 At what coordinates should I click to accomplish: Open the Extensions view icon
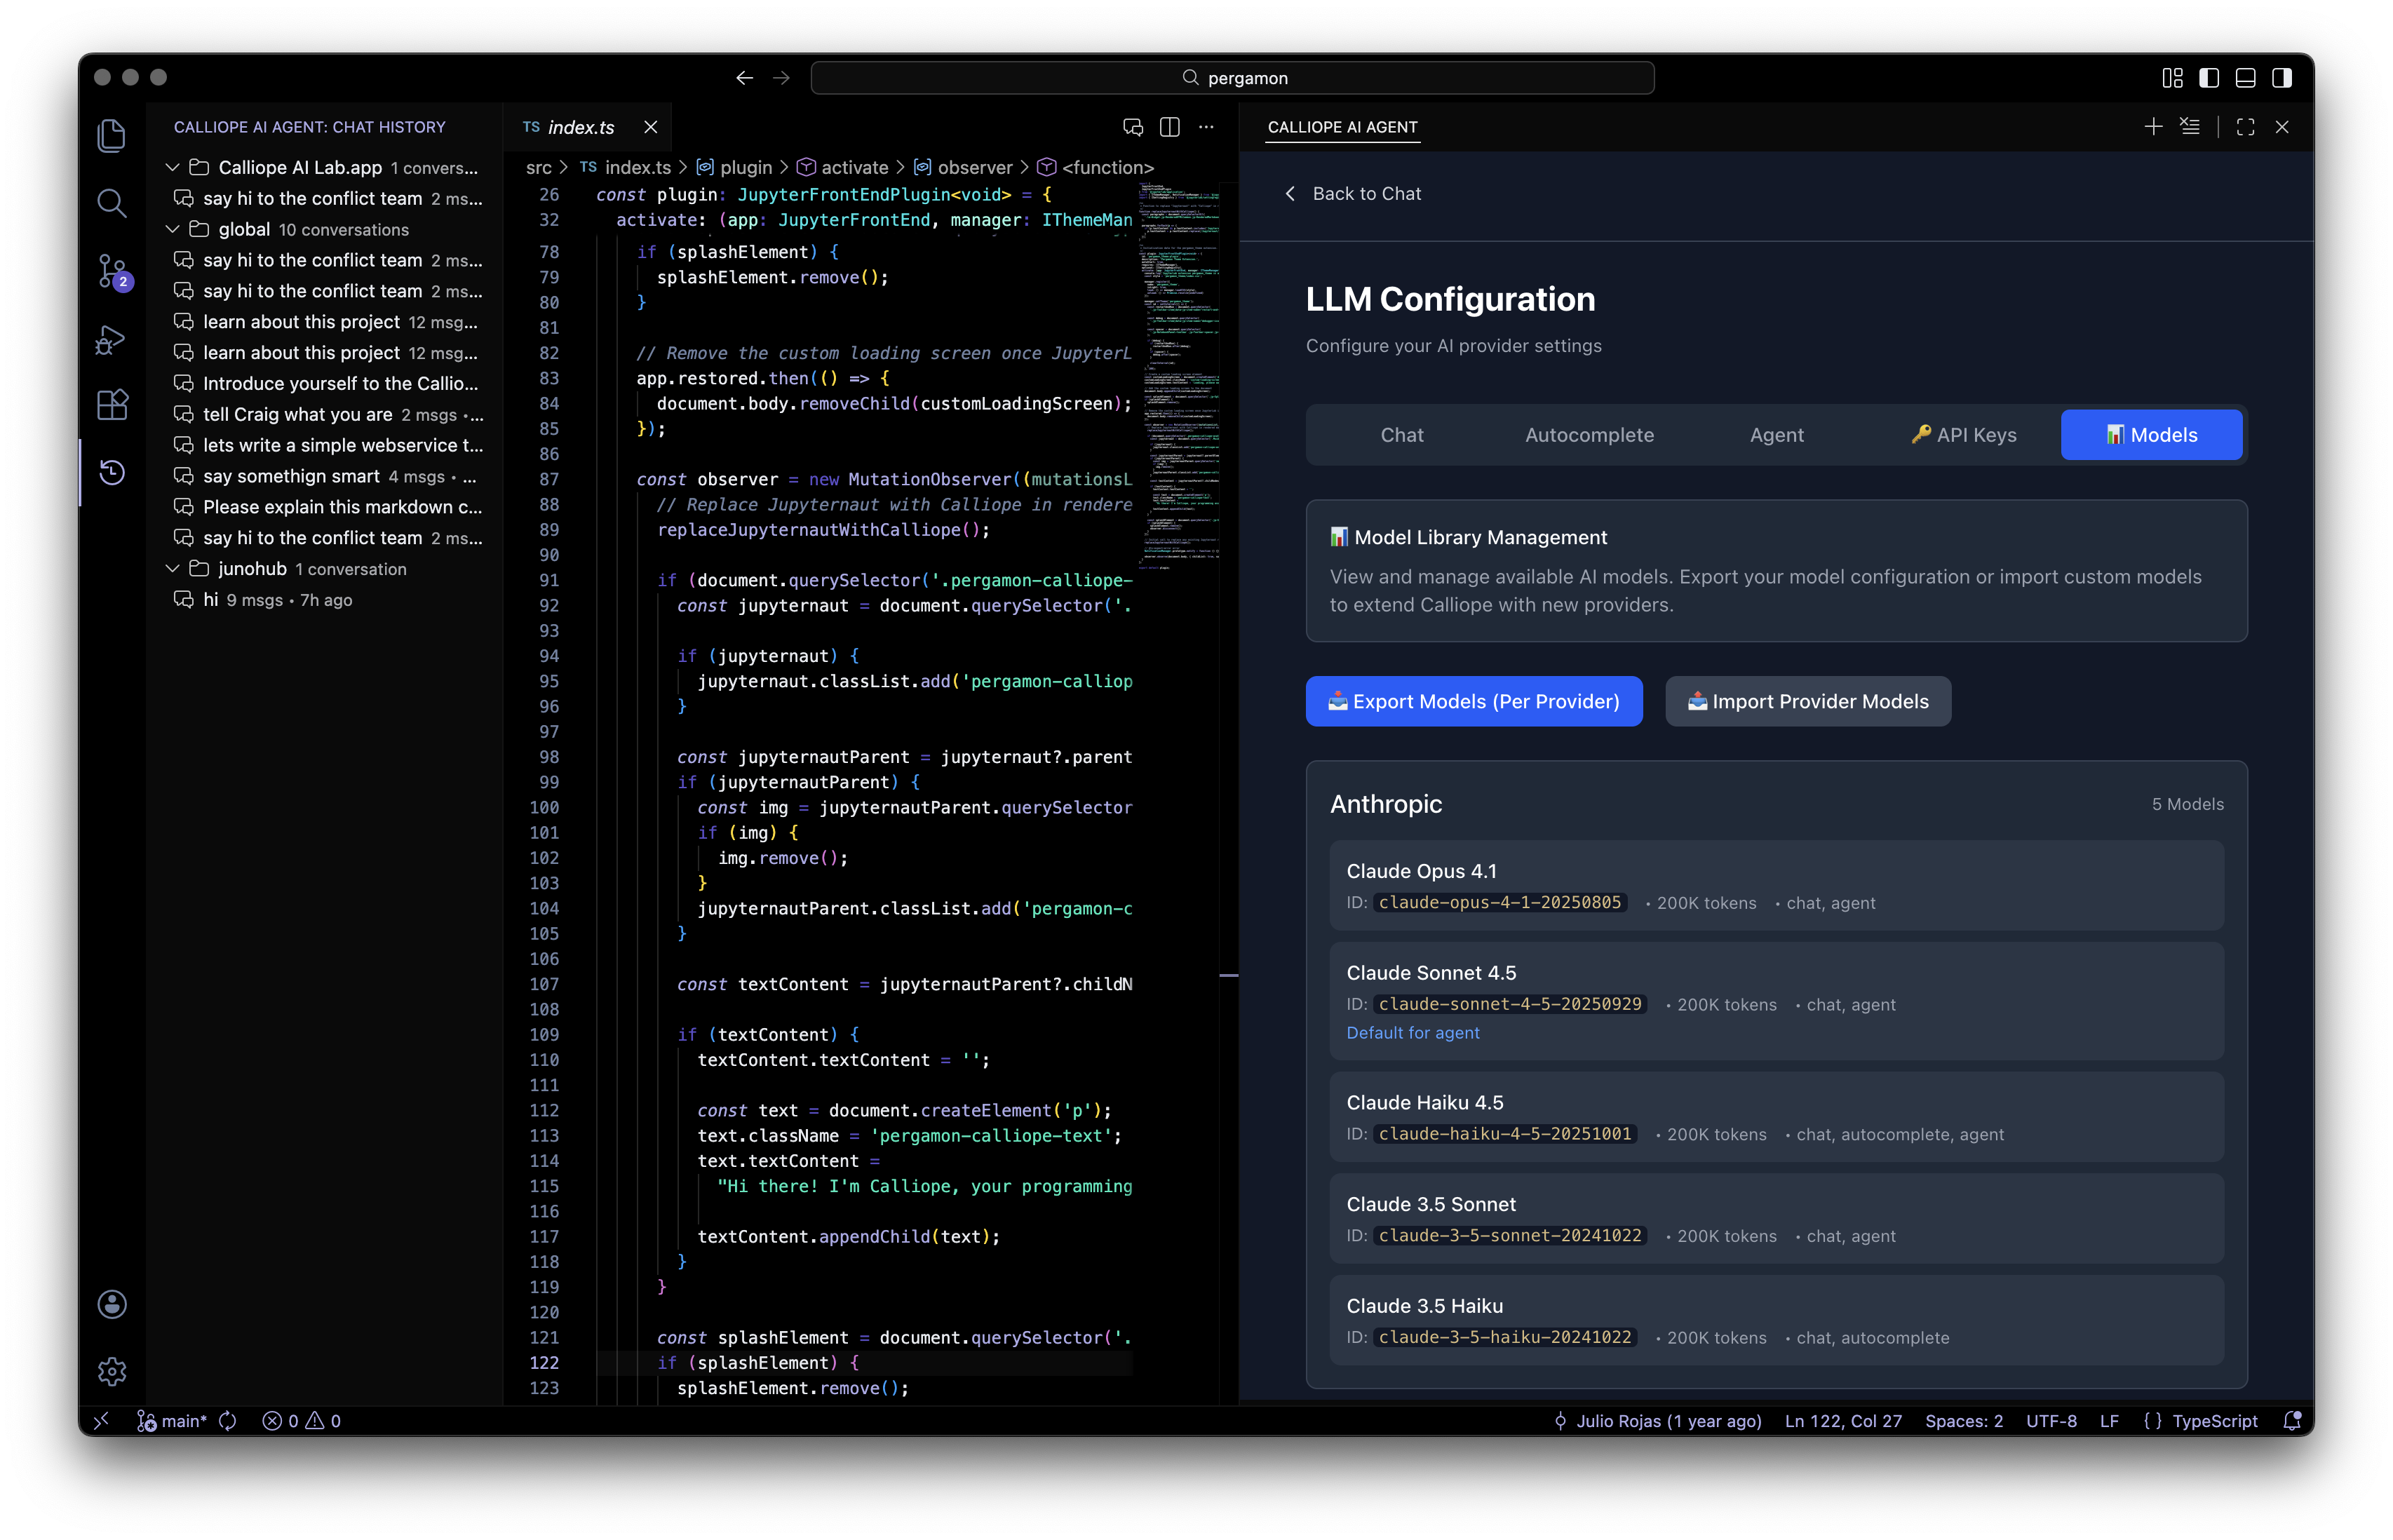tap(112, 405)
